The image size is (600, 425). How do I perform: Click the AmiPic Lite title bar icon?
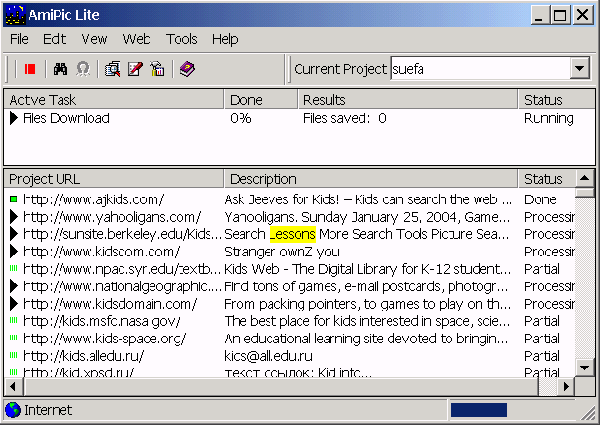(x=15, y=15)
